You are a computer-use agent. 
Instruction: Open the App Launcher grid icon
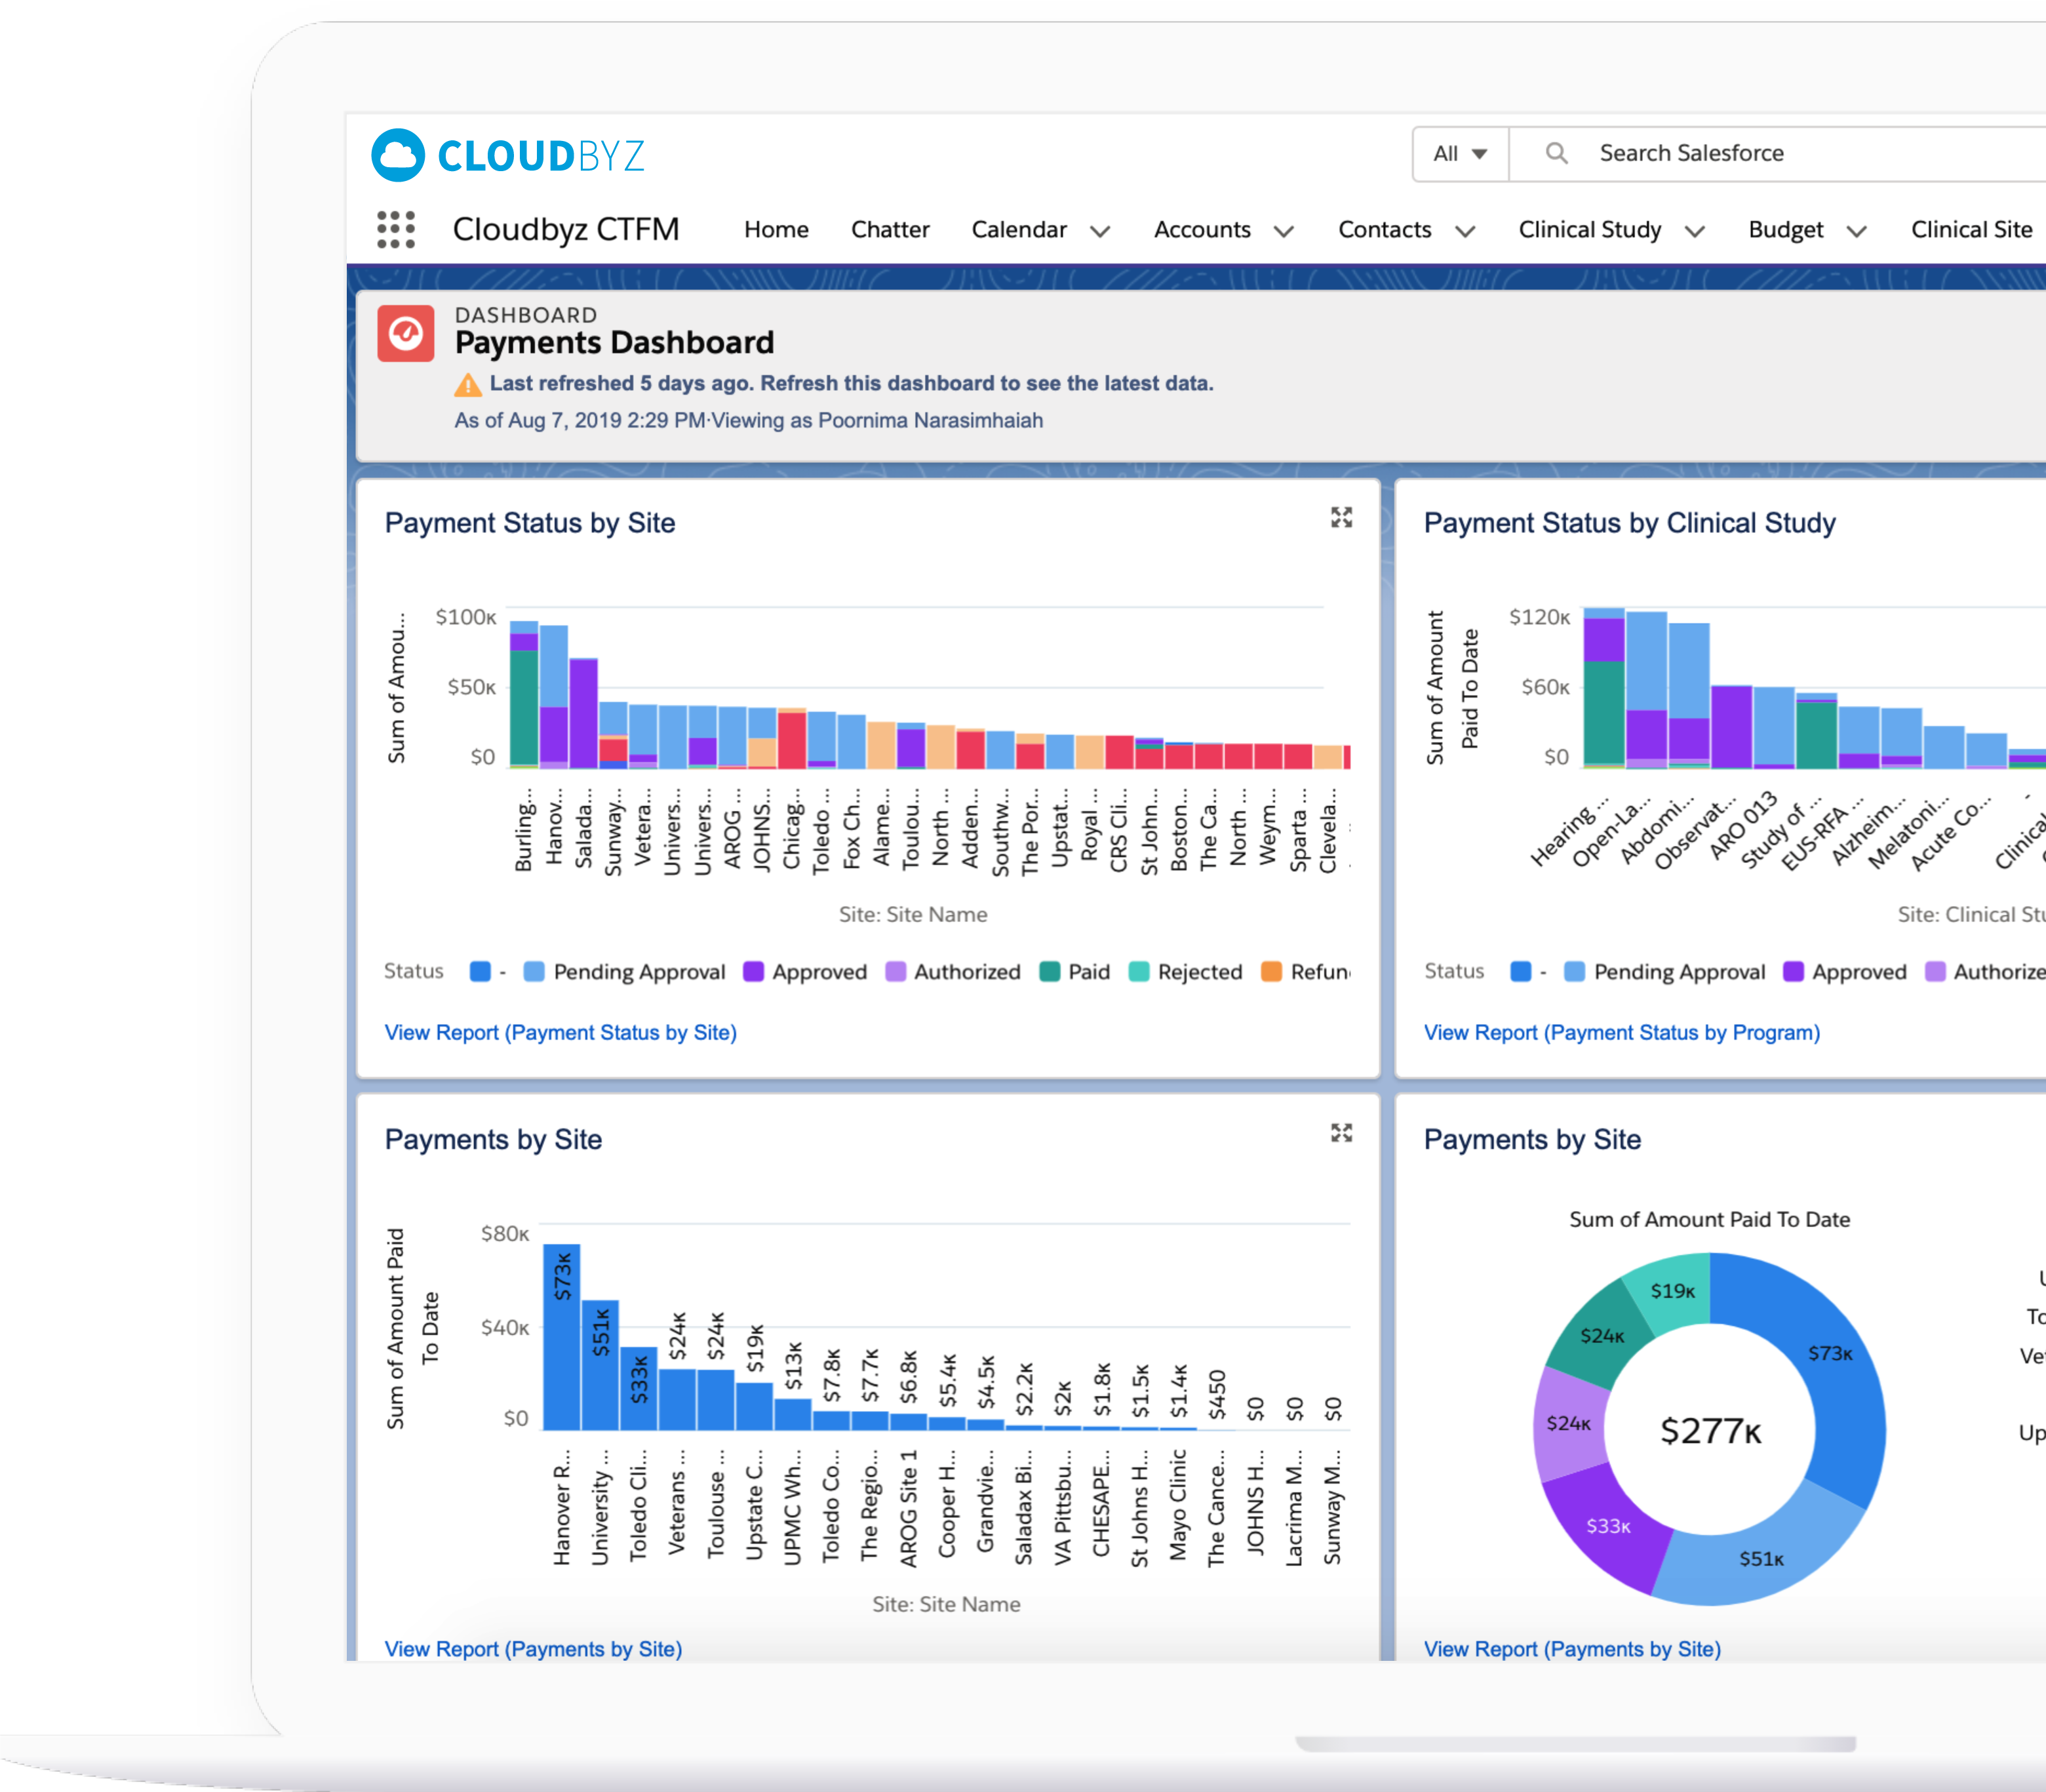(396, 229)
